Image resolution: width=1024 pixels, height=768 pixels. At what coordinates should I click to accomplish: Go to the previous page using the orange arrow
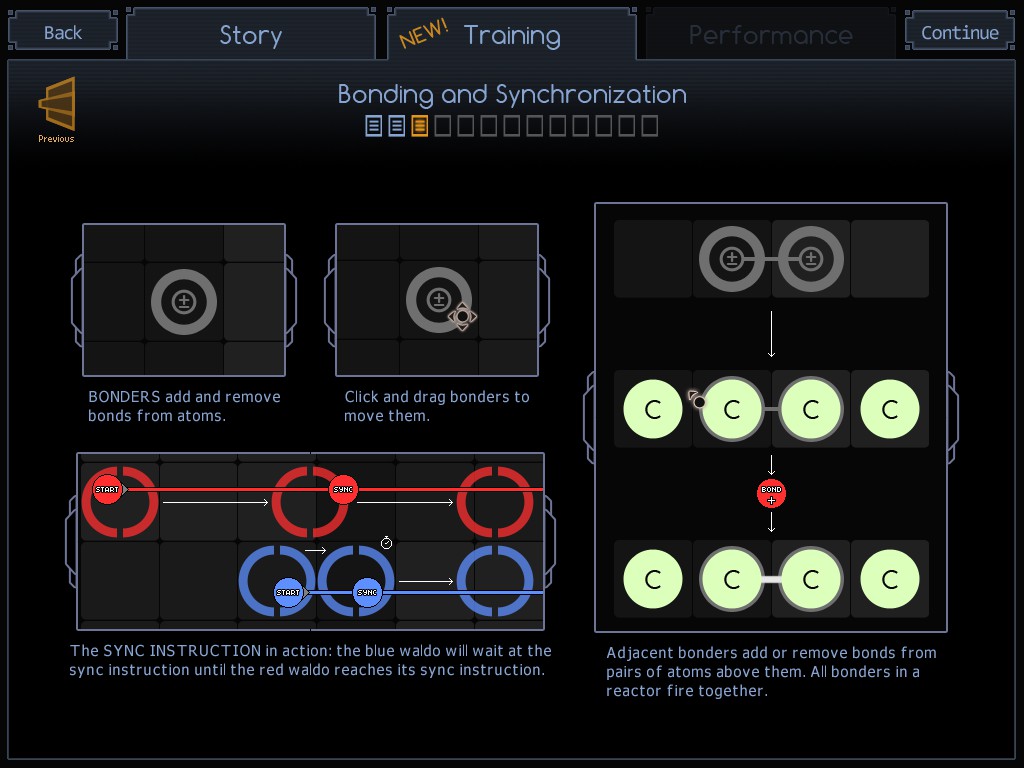point(57,103)
